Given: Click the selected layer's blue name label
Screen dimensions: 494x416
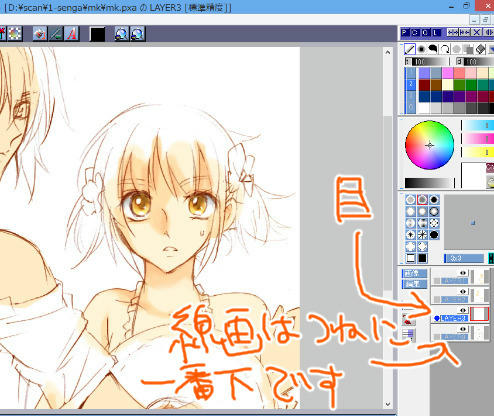Looking at the screenshot, I should pyautogui.click(x=455, y=318).
